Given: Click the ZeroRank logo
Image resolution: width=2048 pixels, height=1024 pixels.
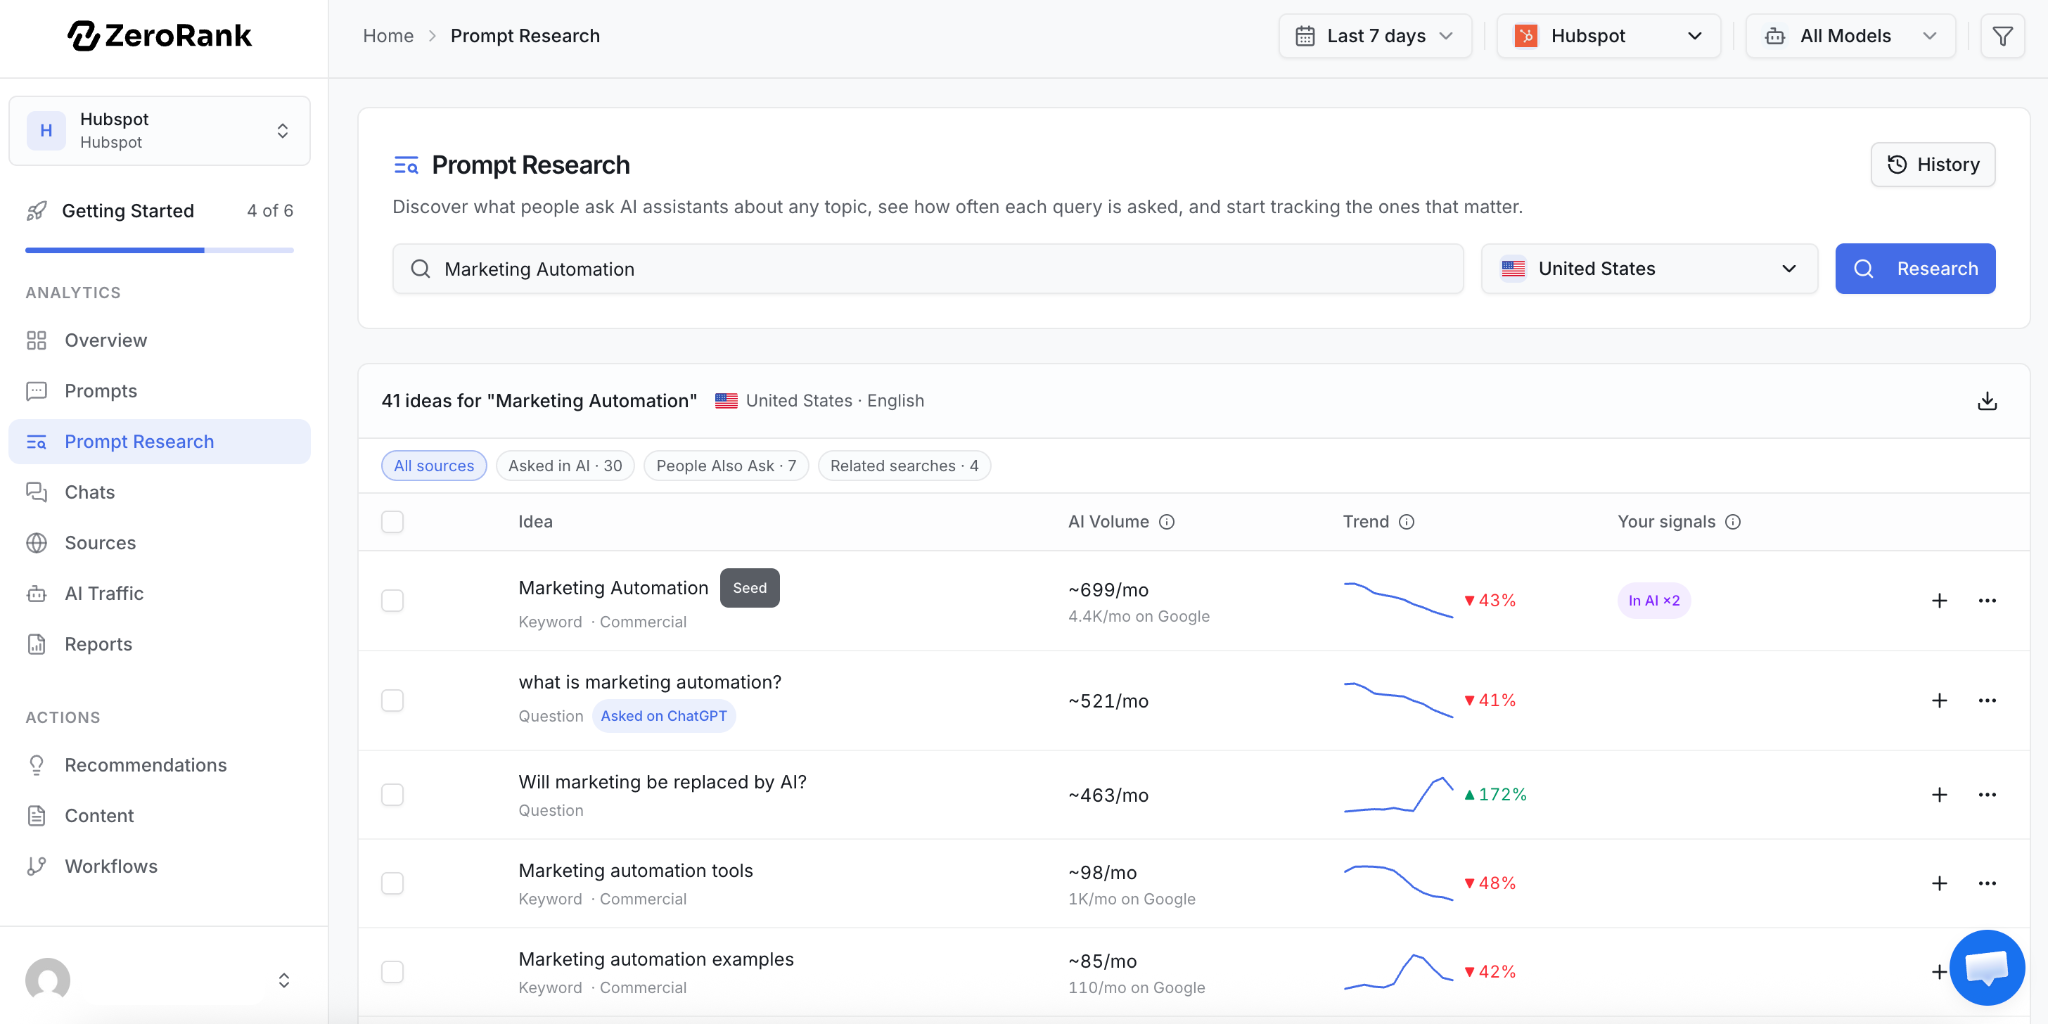Looking at the screenshot, I should (160, 36).
